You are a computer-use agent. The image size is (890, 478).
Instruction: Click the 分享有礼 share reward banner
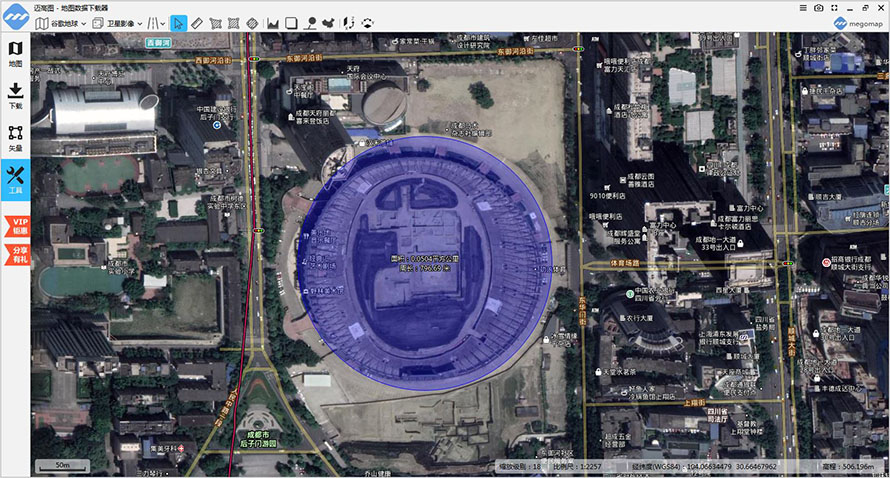click(x=16, y=254)
